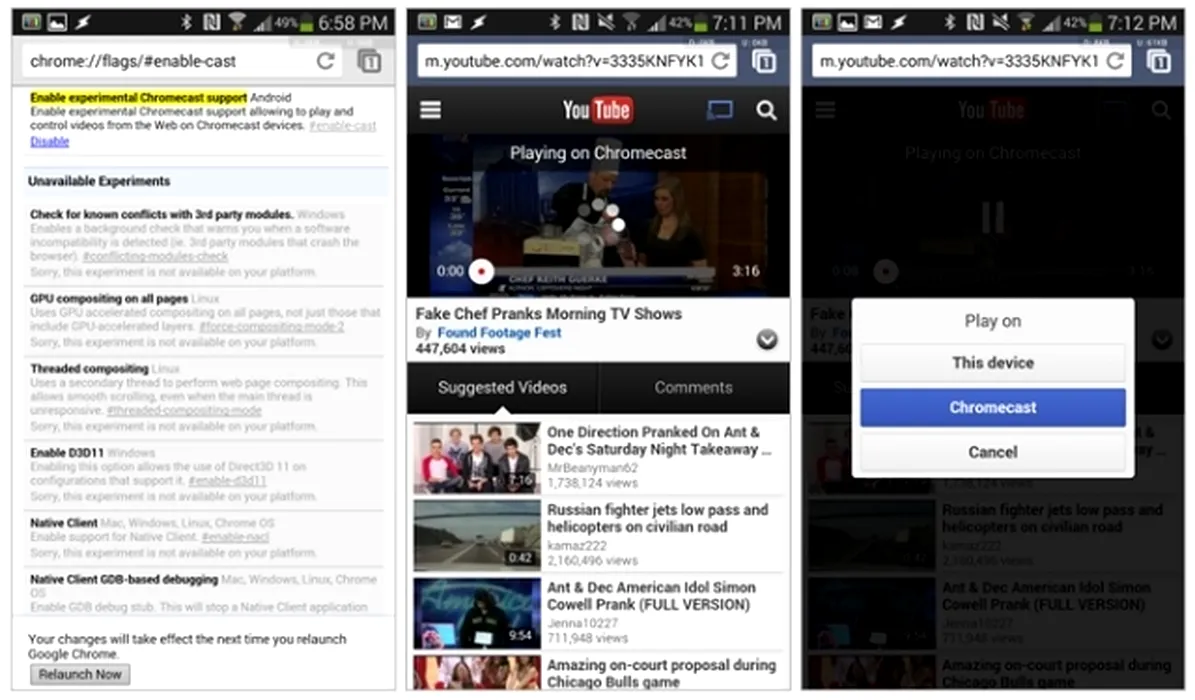Click the Relaunch Now button

click(80, 674)
